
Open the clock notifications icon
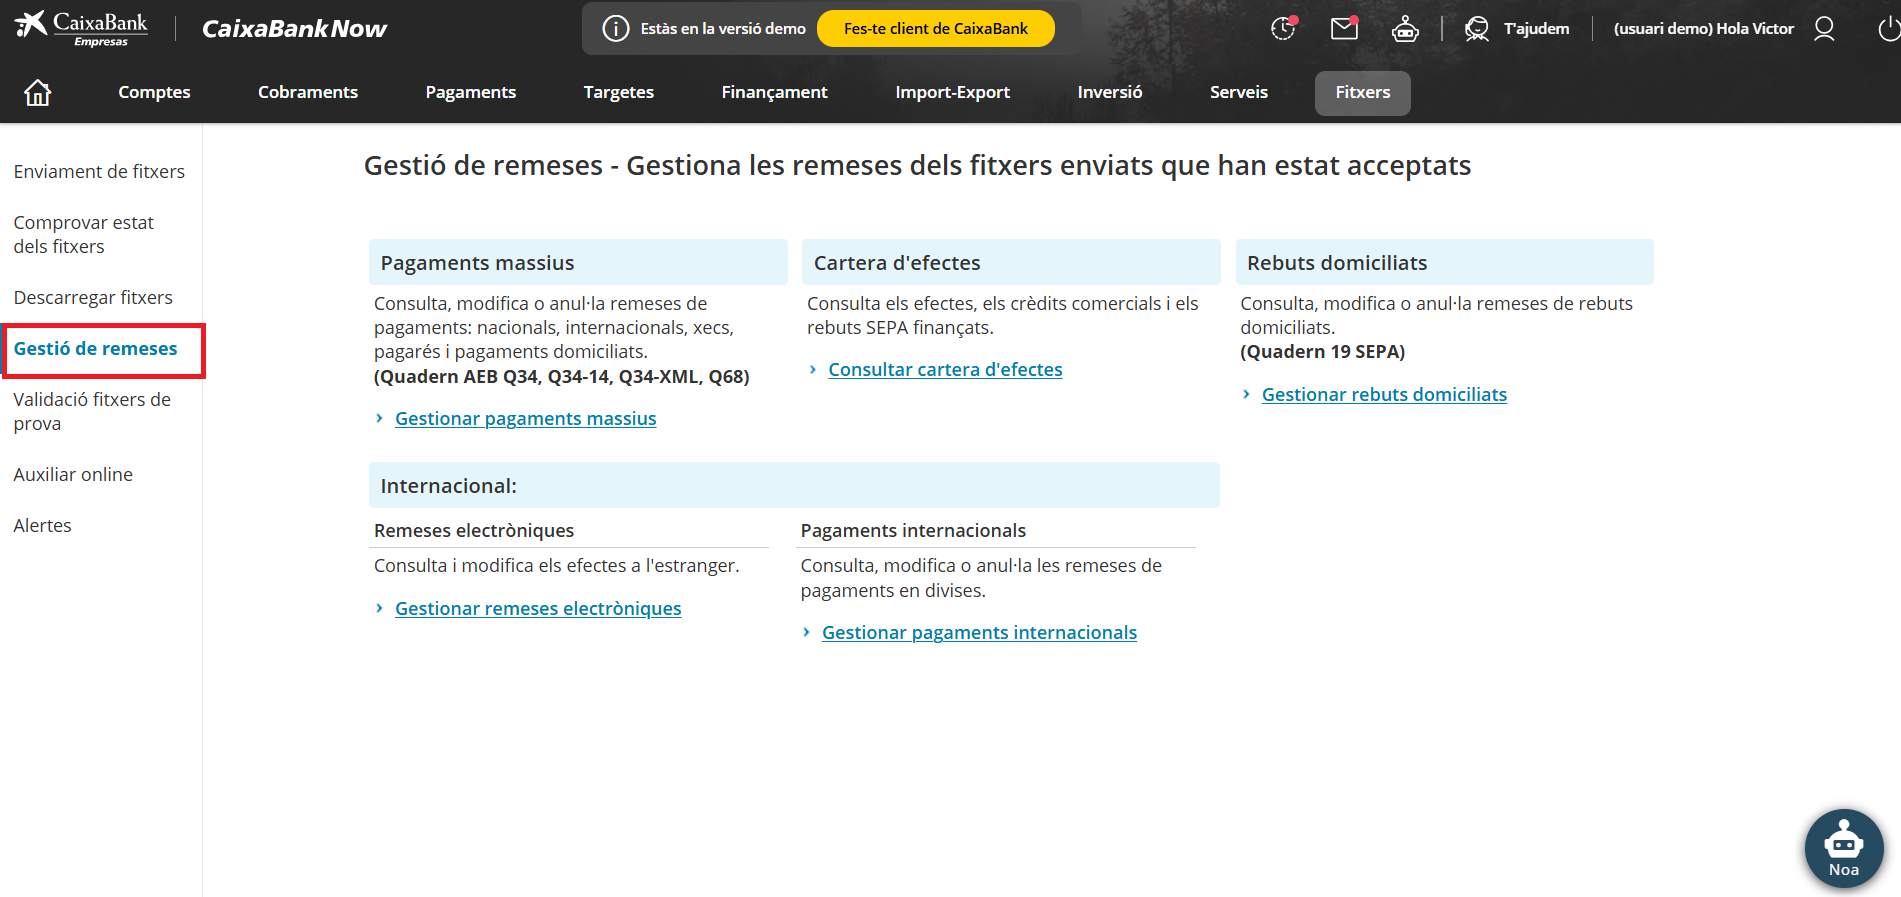pos(1283,29)
